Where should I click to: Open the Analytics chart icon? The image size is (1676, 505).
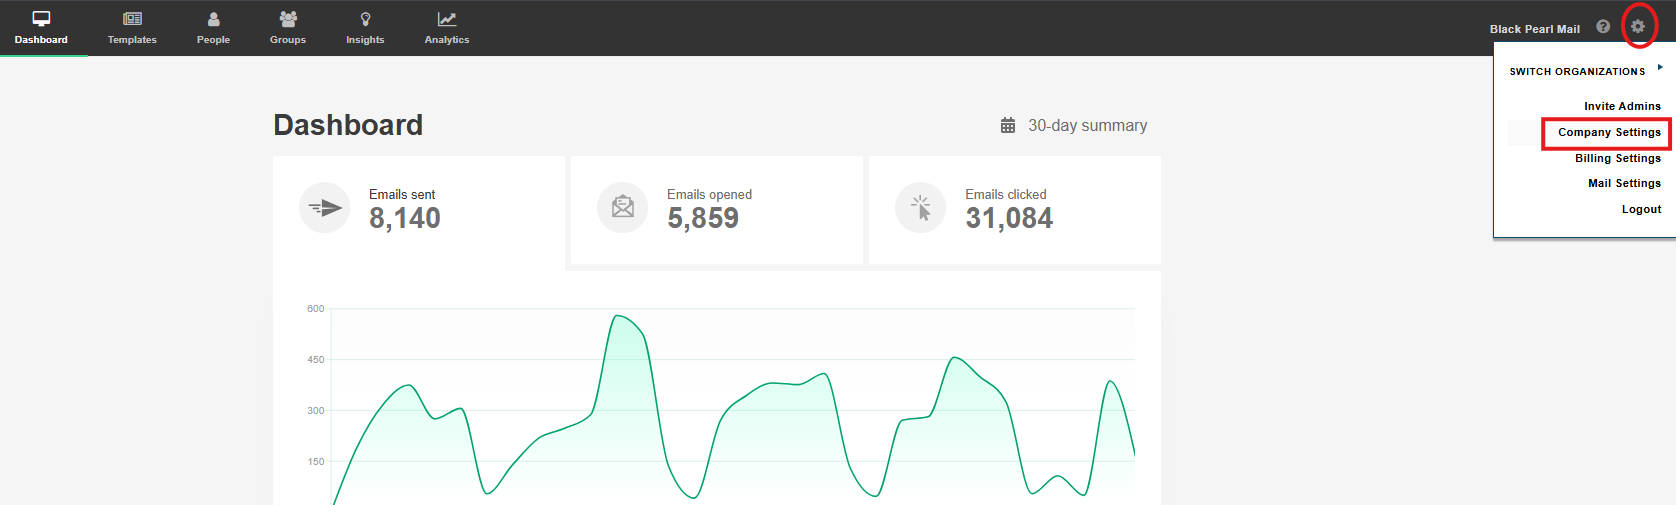(446, 19)
